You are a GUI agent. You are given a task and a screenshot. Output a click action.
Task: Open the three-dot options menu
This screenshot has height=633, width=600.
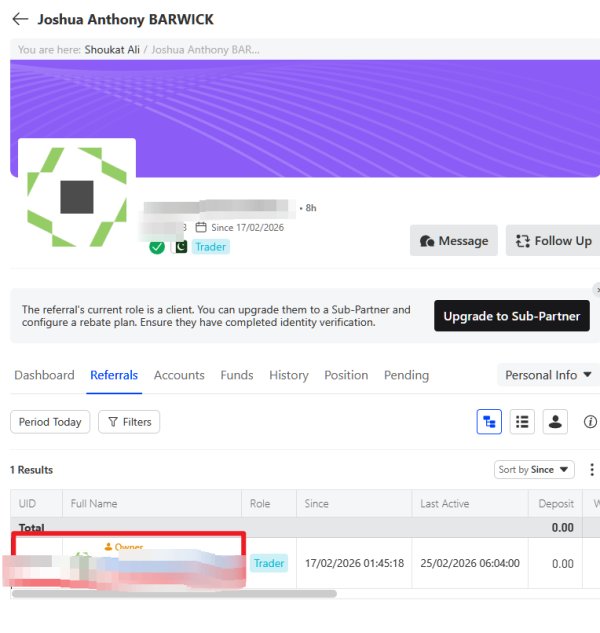[x=592, y=470]
